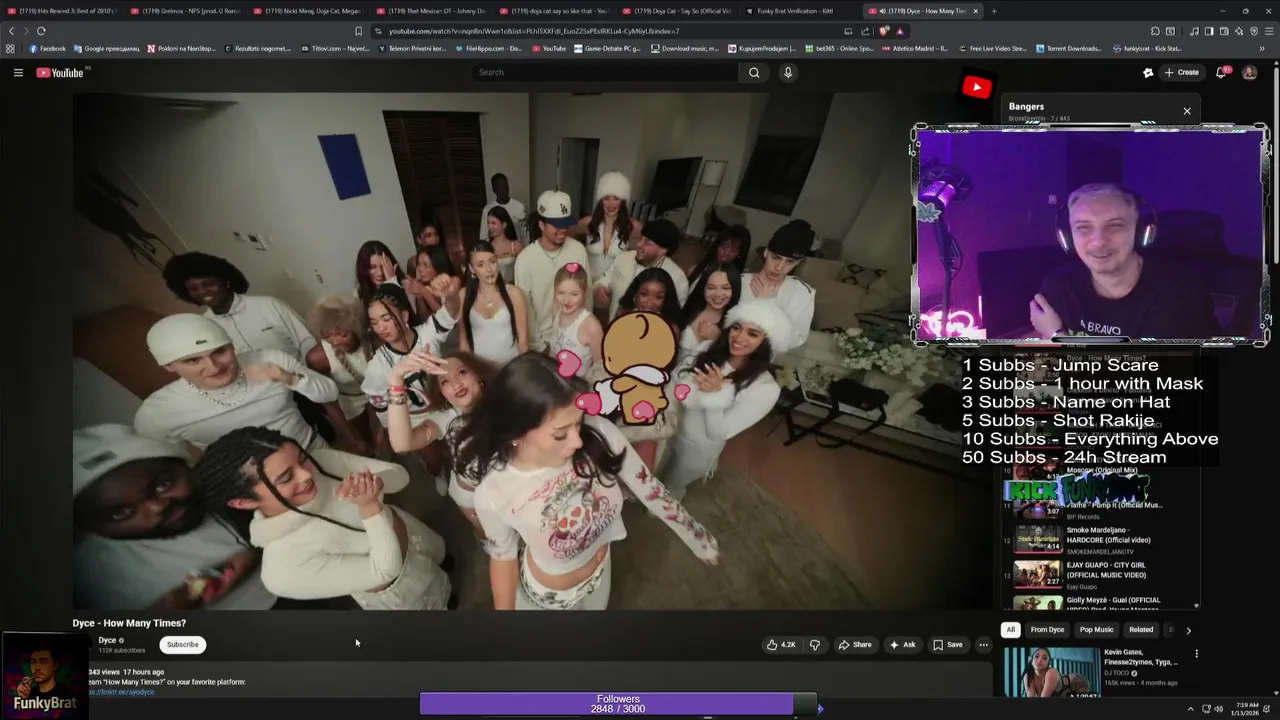Open the YouTube bookmark in bookmarks bar
This screenshot has height=720, width=1280.
[x=548, y=48]
